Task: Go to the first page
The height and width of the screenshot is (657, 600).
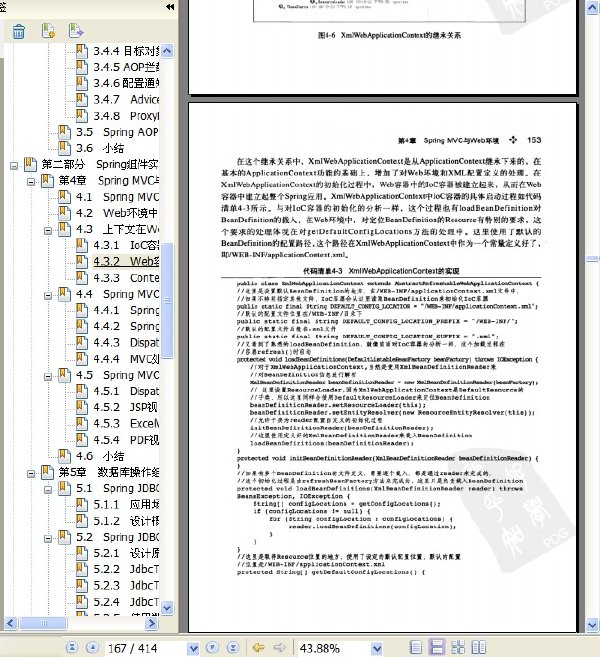Action: pyautogui.click(x=72, y=647)
